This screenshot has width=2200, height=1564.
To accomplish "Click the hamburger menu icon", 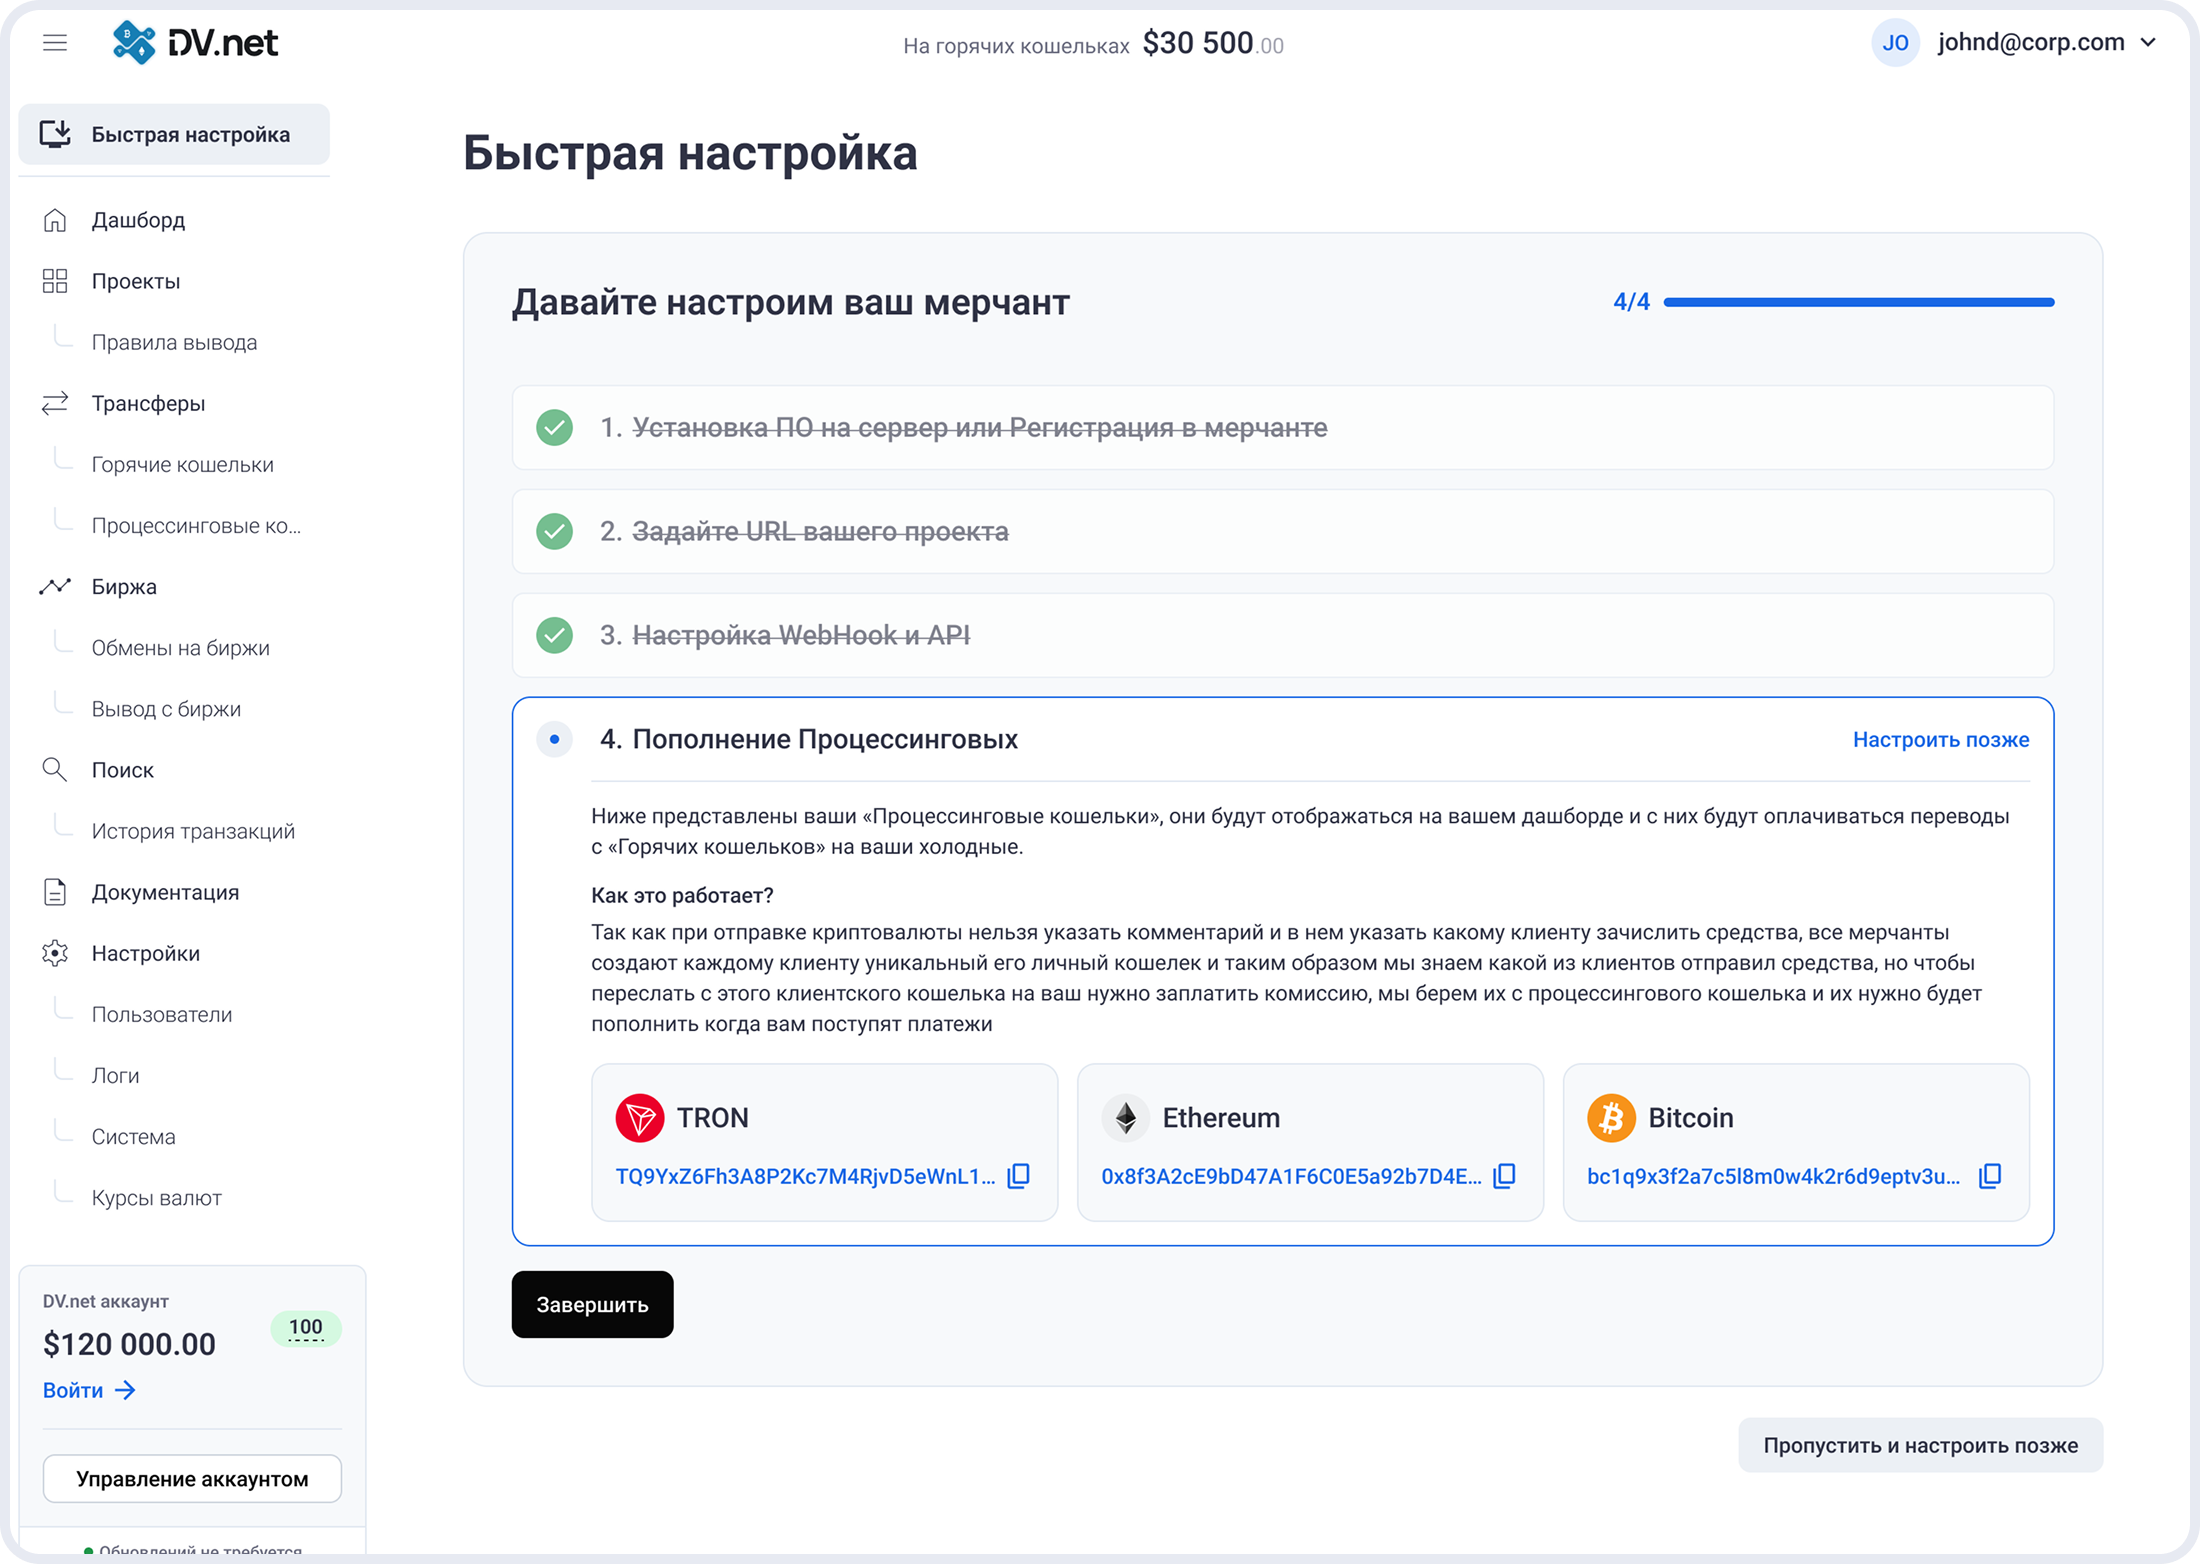I will (x=55, y=42).
